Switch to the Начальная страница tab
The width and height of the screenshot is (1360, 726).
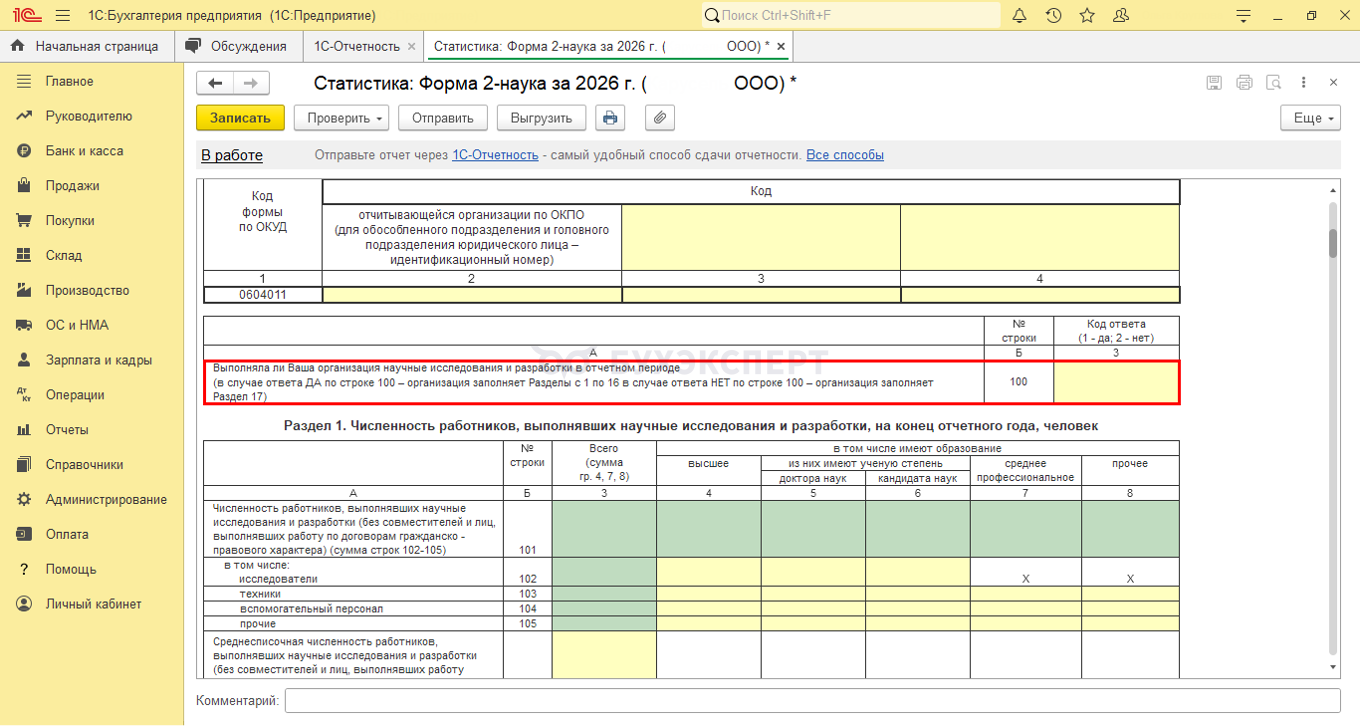(87, 47)
